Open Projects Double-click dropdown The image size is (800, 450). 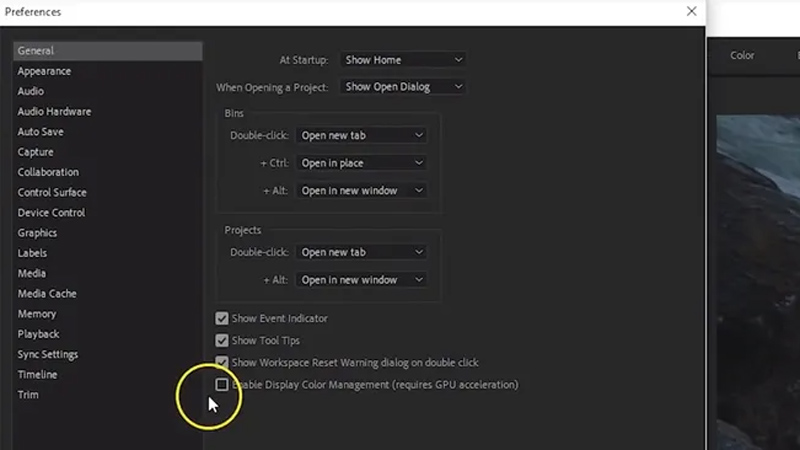pyautogui.click(x=362, y=253)
